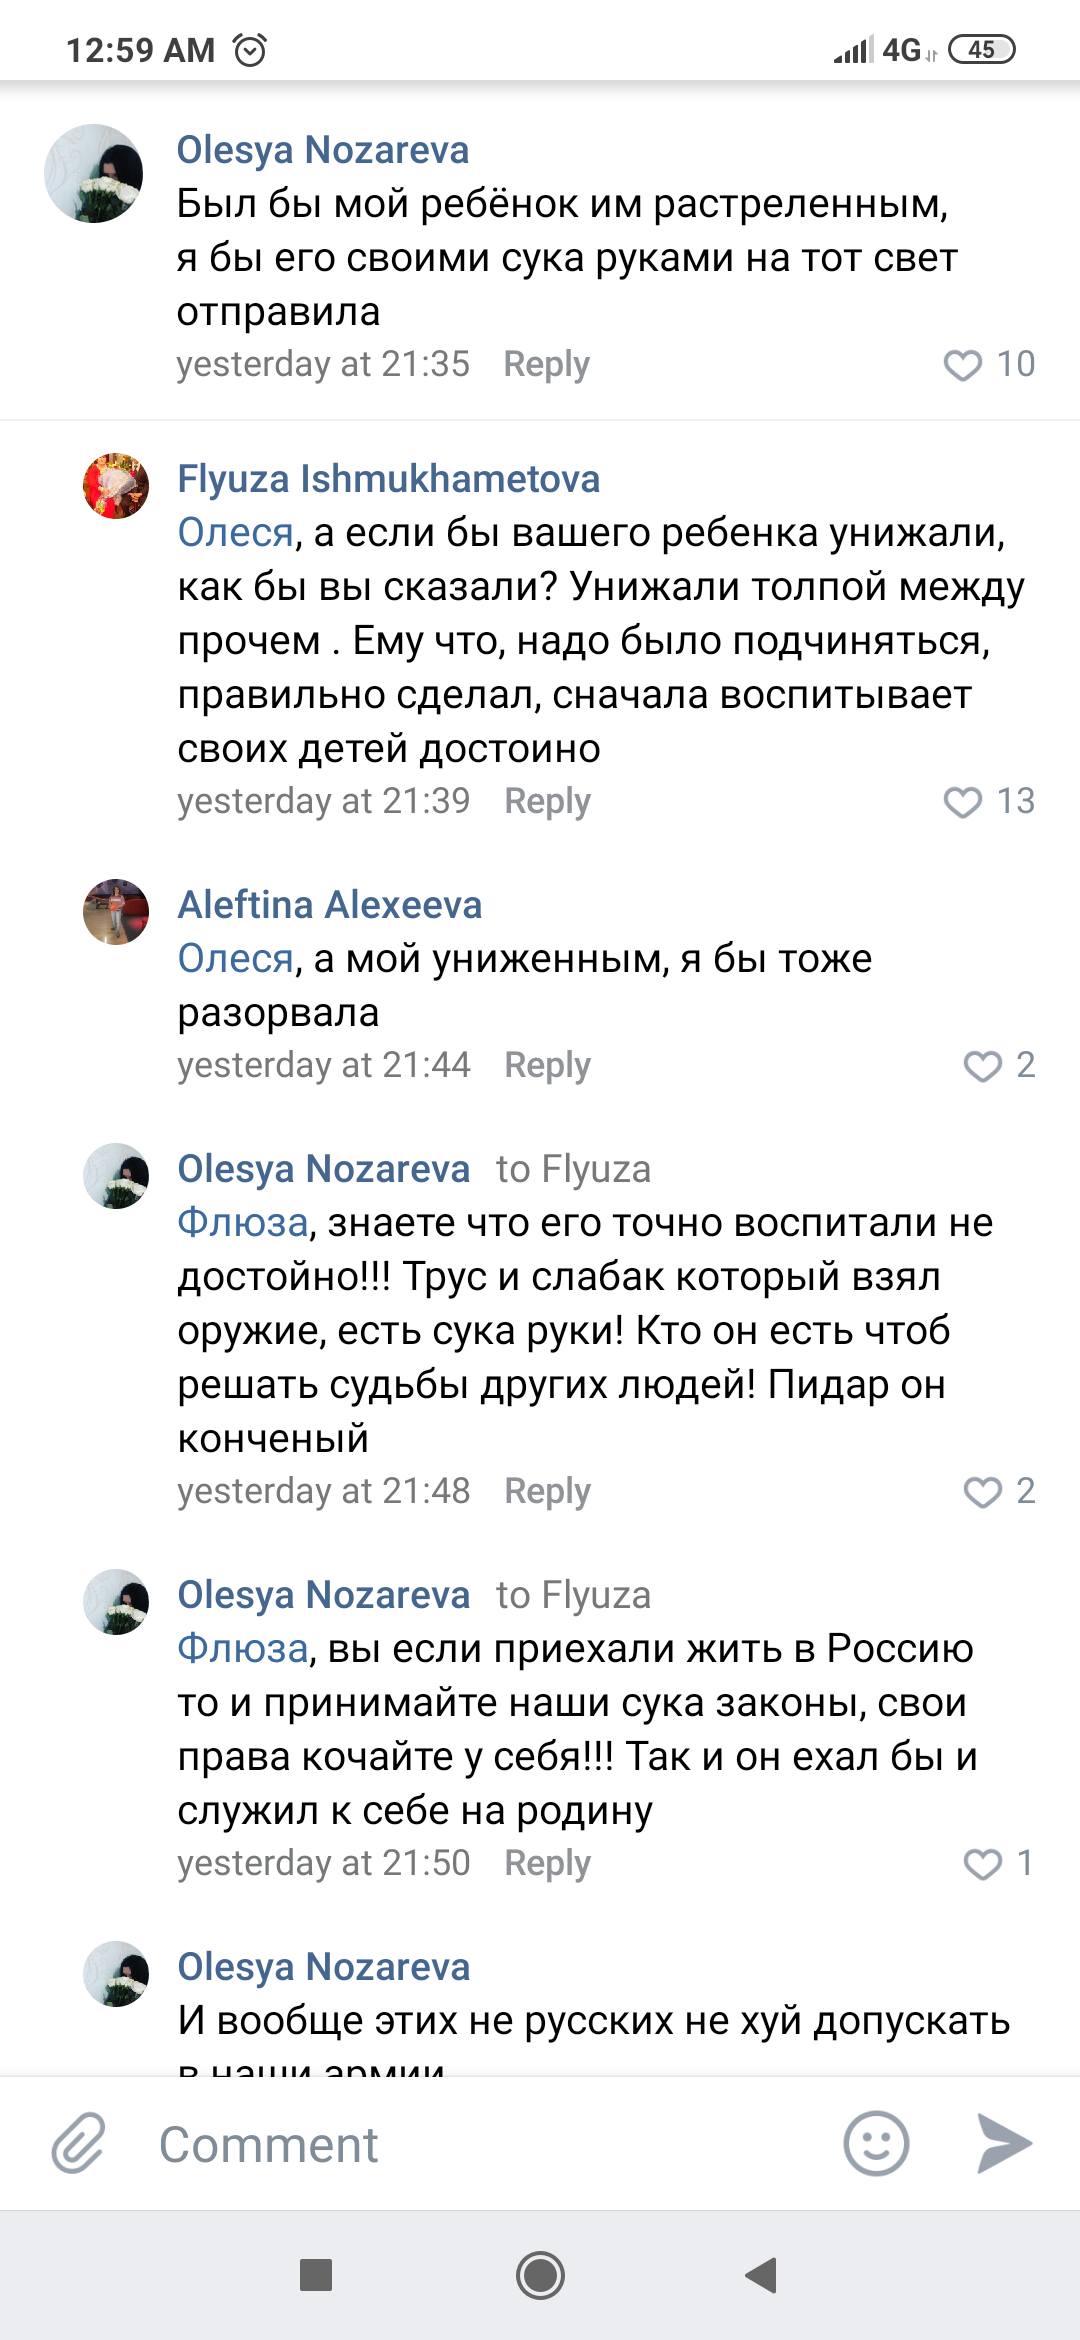
Task: Reply to Aleftina's 21:44 comment
Action: [x=547, y=1065]
